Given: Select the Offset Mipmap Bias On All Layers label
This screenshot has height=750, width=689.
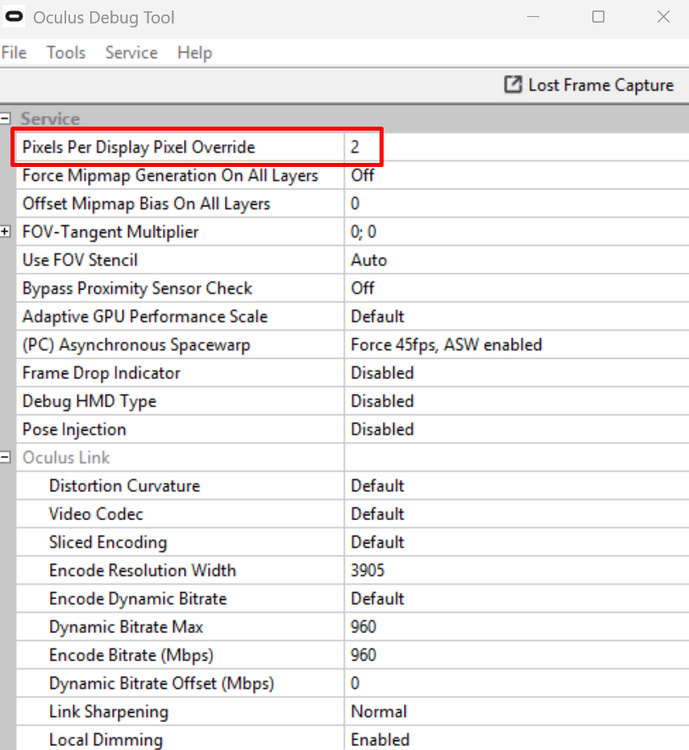Looking at the screenshot, I should [x=146, y=203].
